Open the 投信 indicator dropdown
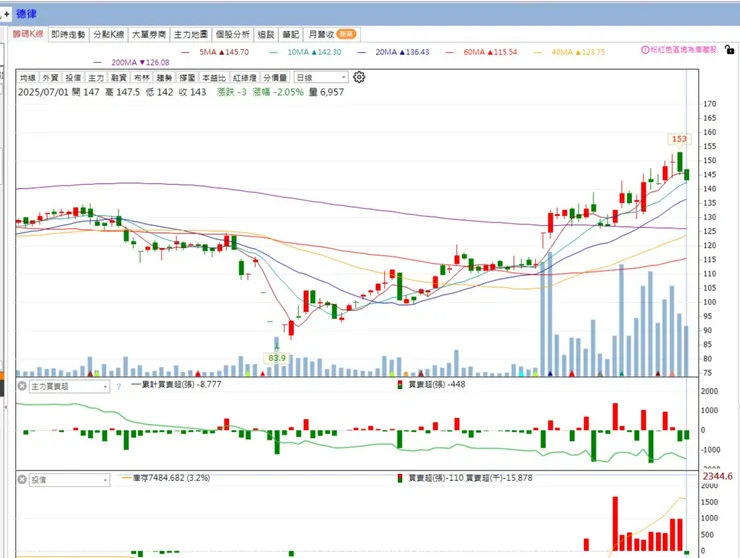Viewport: 740px width, 558px height. pos(69,480)
